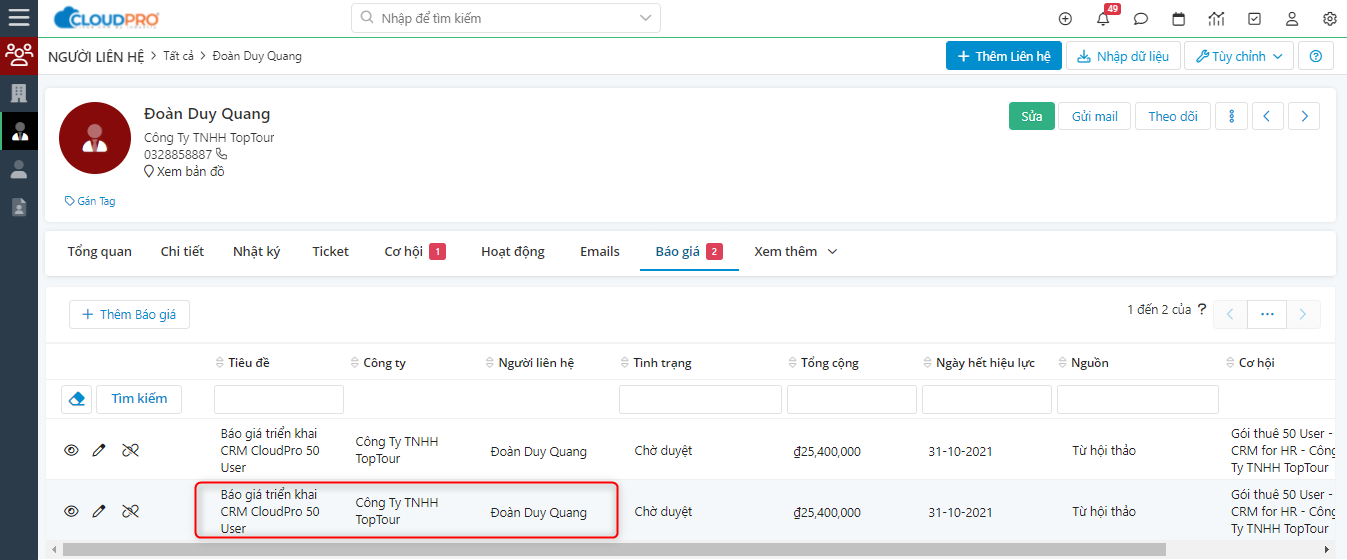Sort by Tổng cộng column
This screenshot has height=560, width=1347.
(823, 362)
